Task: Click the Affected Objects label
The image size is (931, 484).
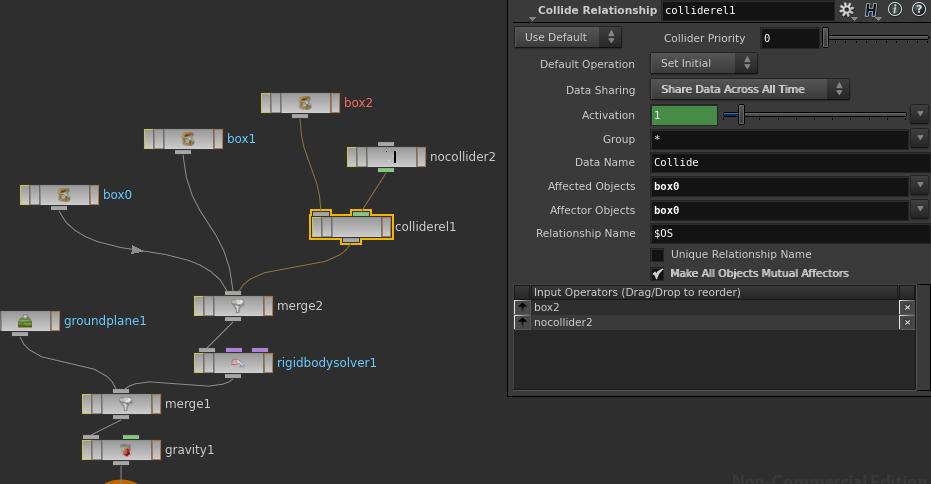Action: [x=591, y=186]
